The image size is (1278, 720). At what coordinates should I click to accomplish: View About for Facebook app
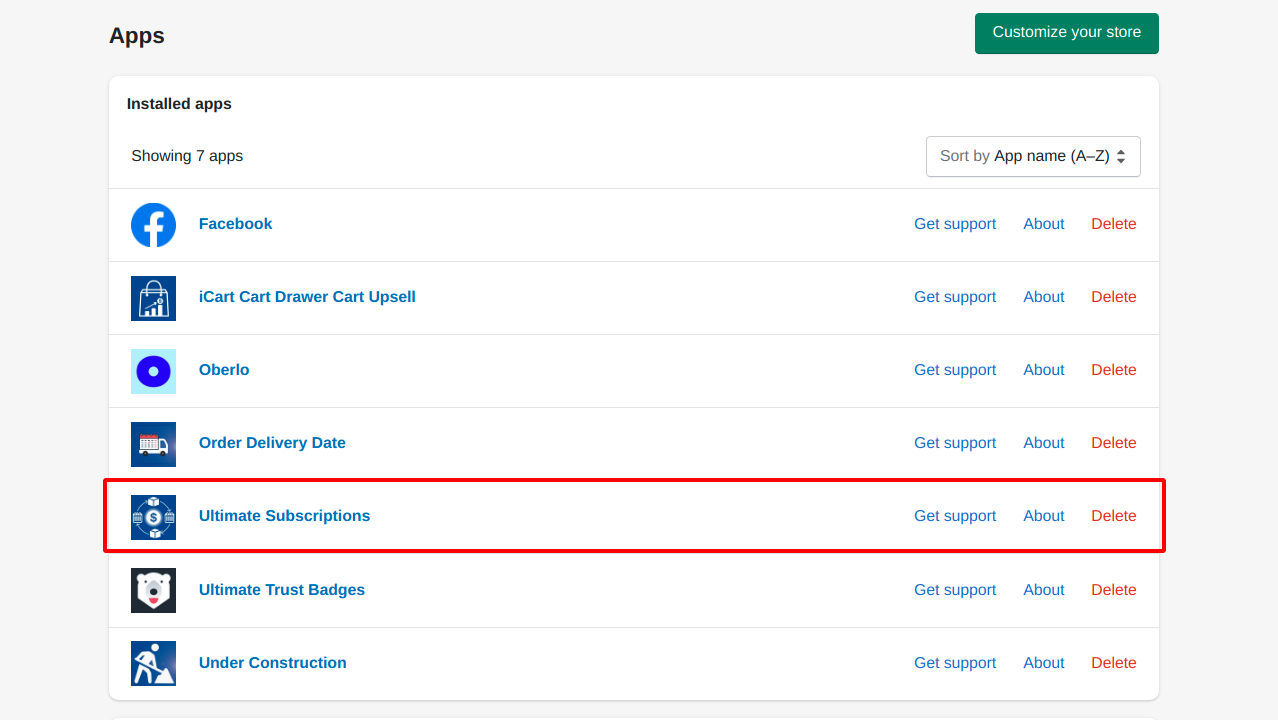pyautogui.click(x=1044, y=224)
